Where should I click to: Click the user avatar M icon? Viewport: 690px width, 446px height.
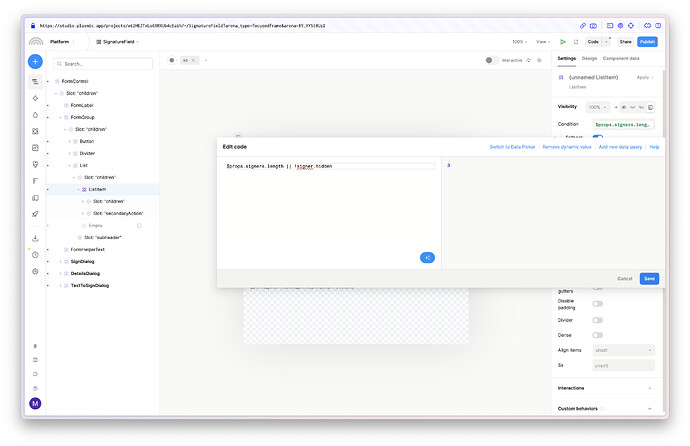pos(35,403)
